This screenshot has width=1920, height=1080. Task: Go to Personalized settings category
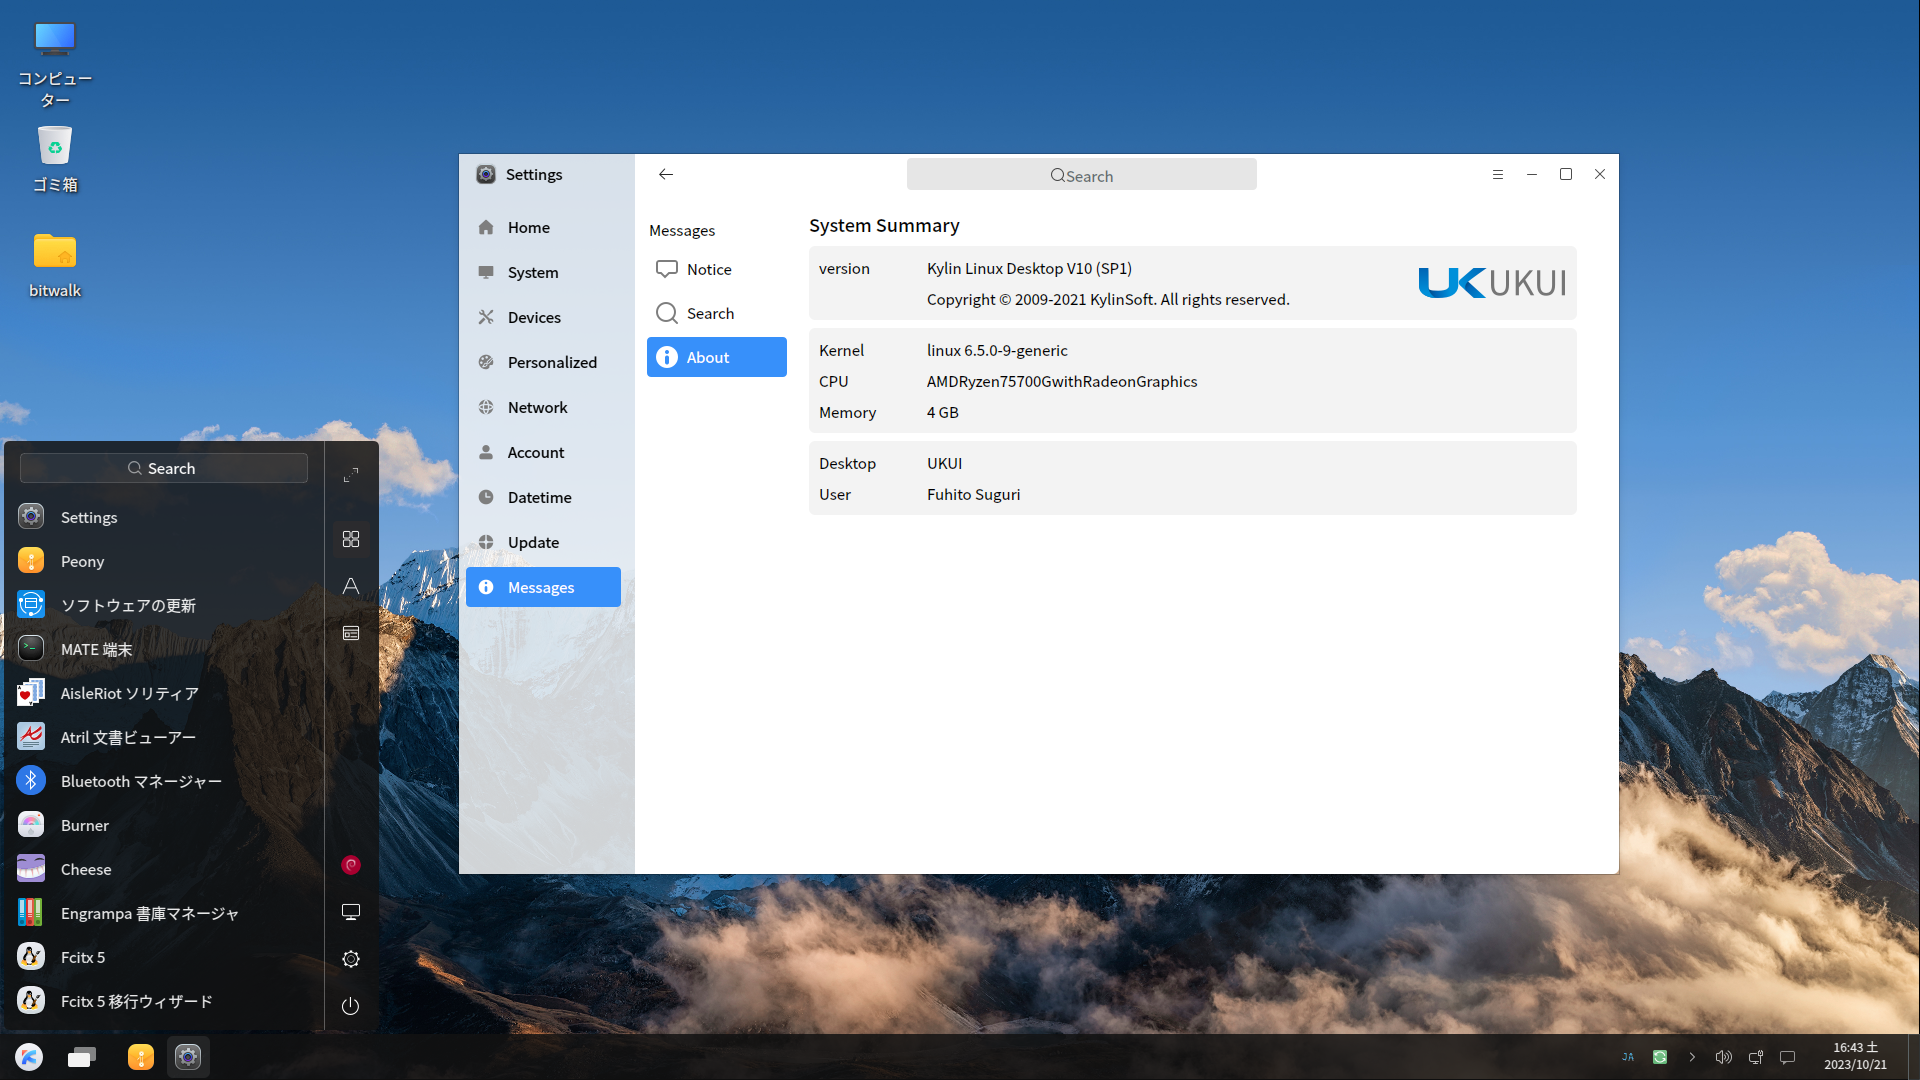click(551, 362)
